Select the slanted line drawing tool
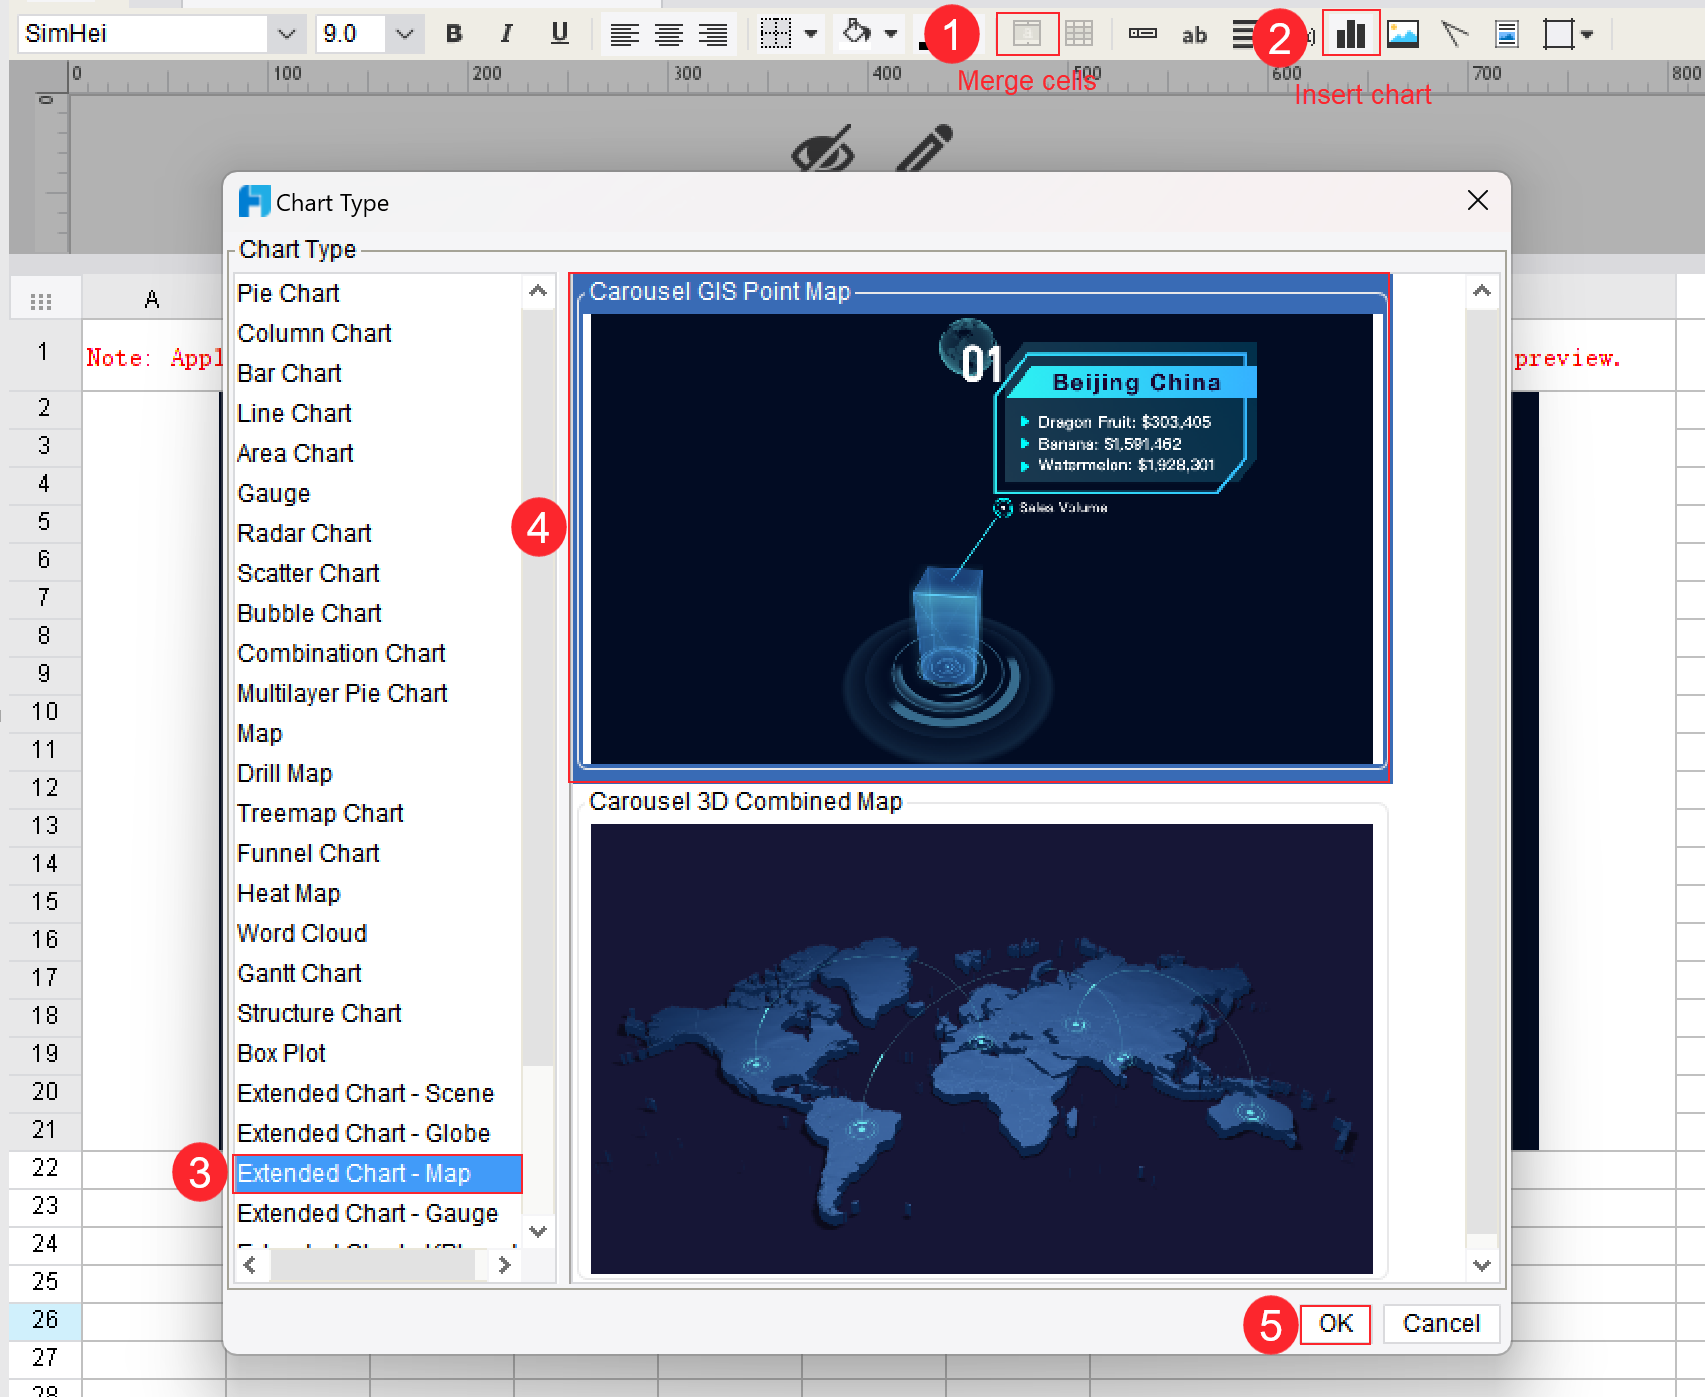This screenshot has height=1397, width=1705. [x=1455, y=33]
